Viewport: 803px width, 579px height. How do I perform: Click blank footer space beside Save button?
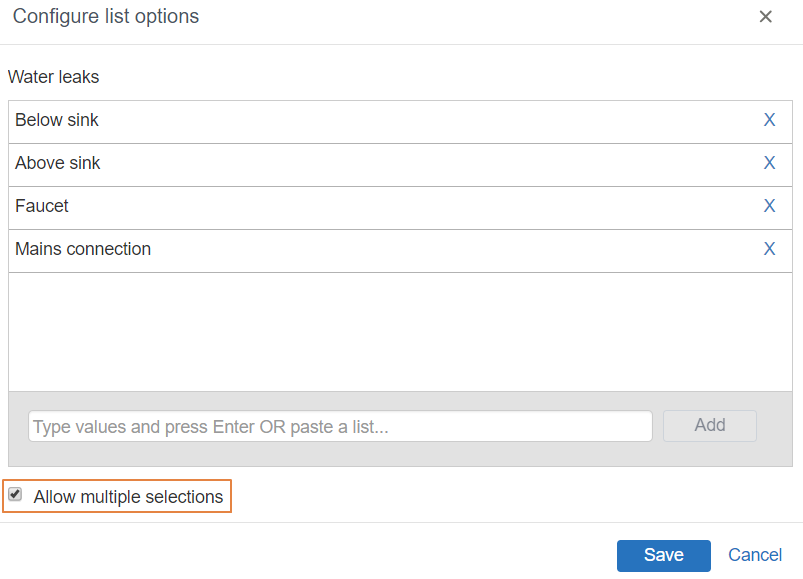click(x=307, y=555)
